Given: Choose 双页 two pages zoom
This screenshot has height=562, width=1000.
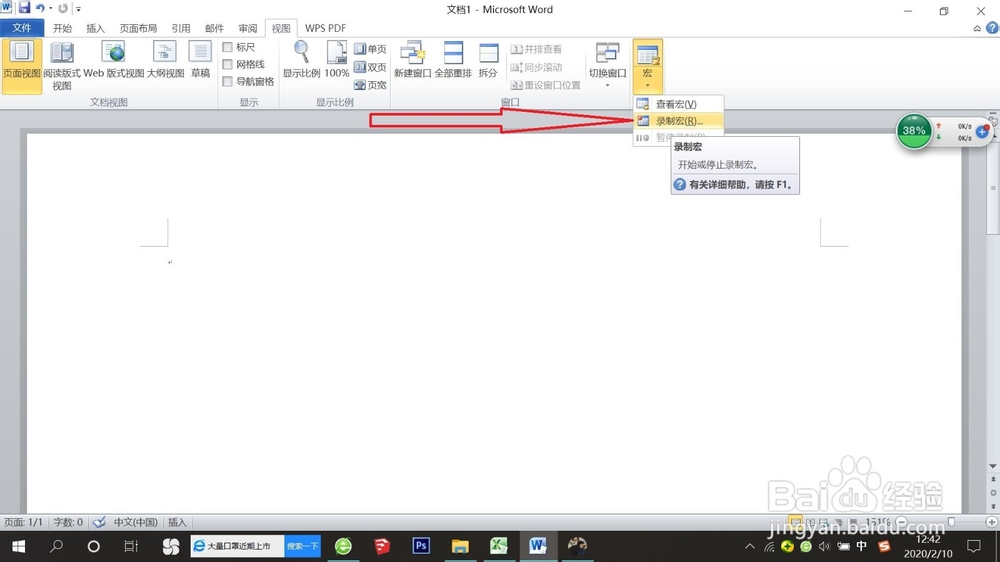Looking at the screenshot, I should (371, 67).
